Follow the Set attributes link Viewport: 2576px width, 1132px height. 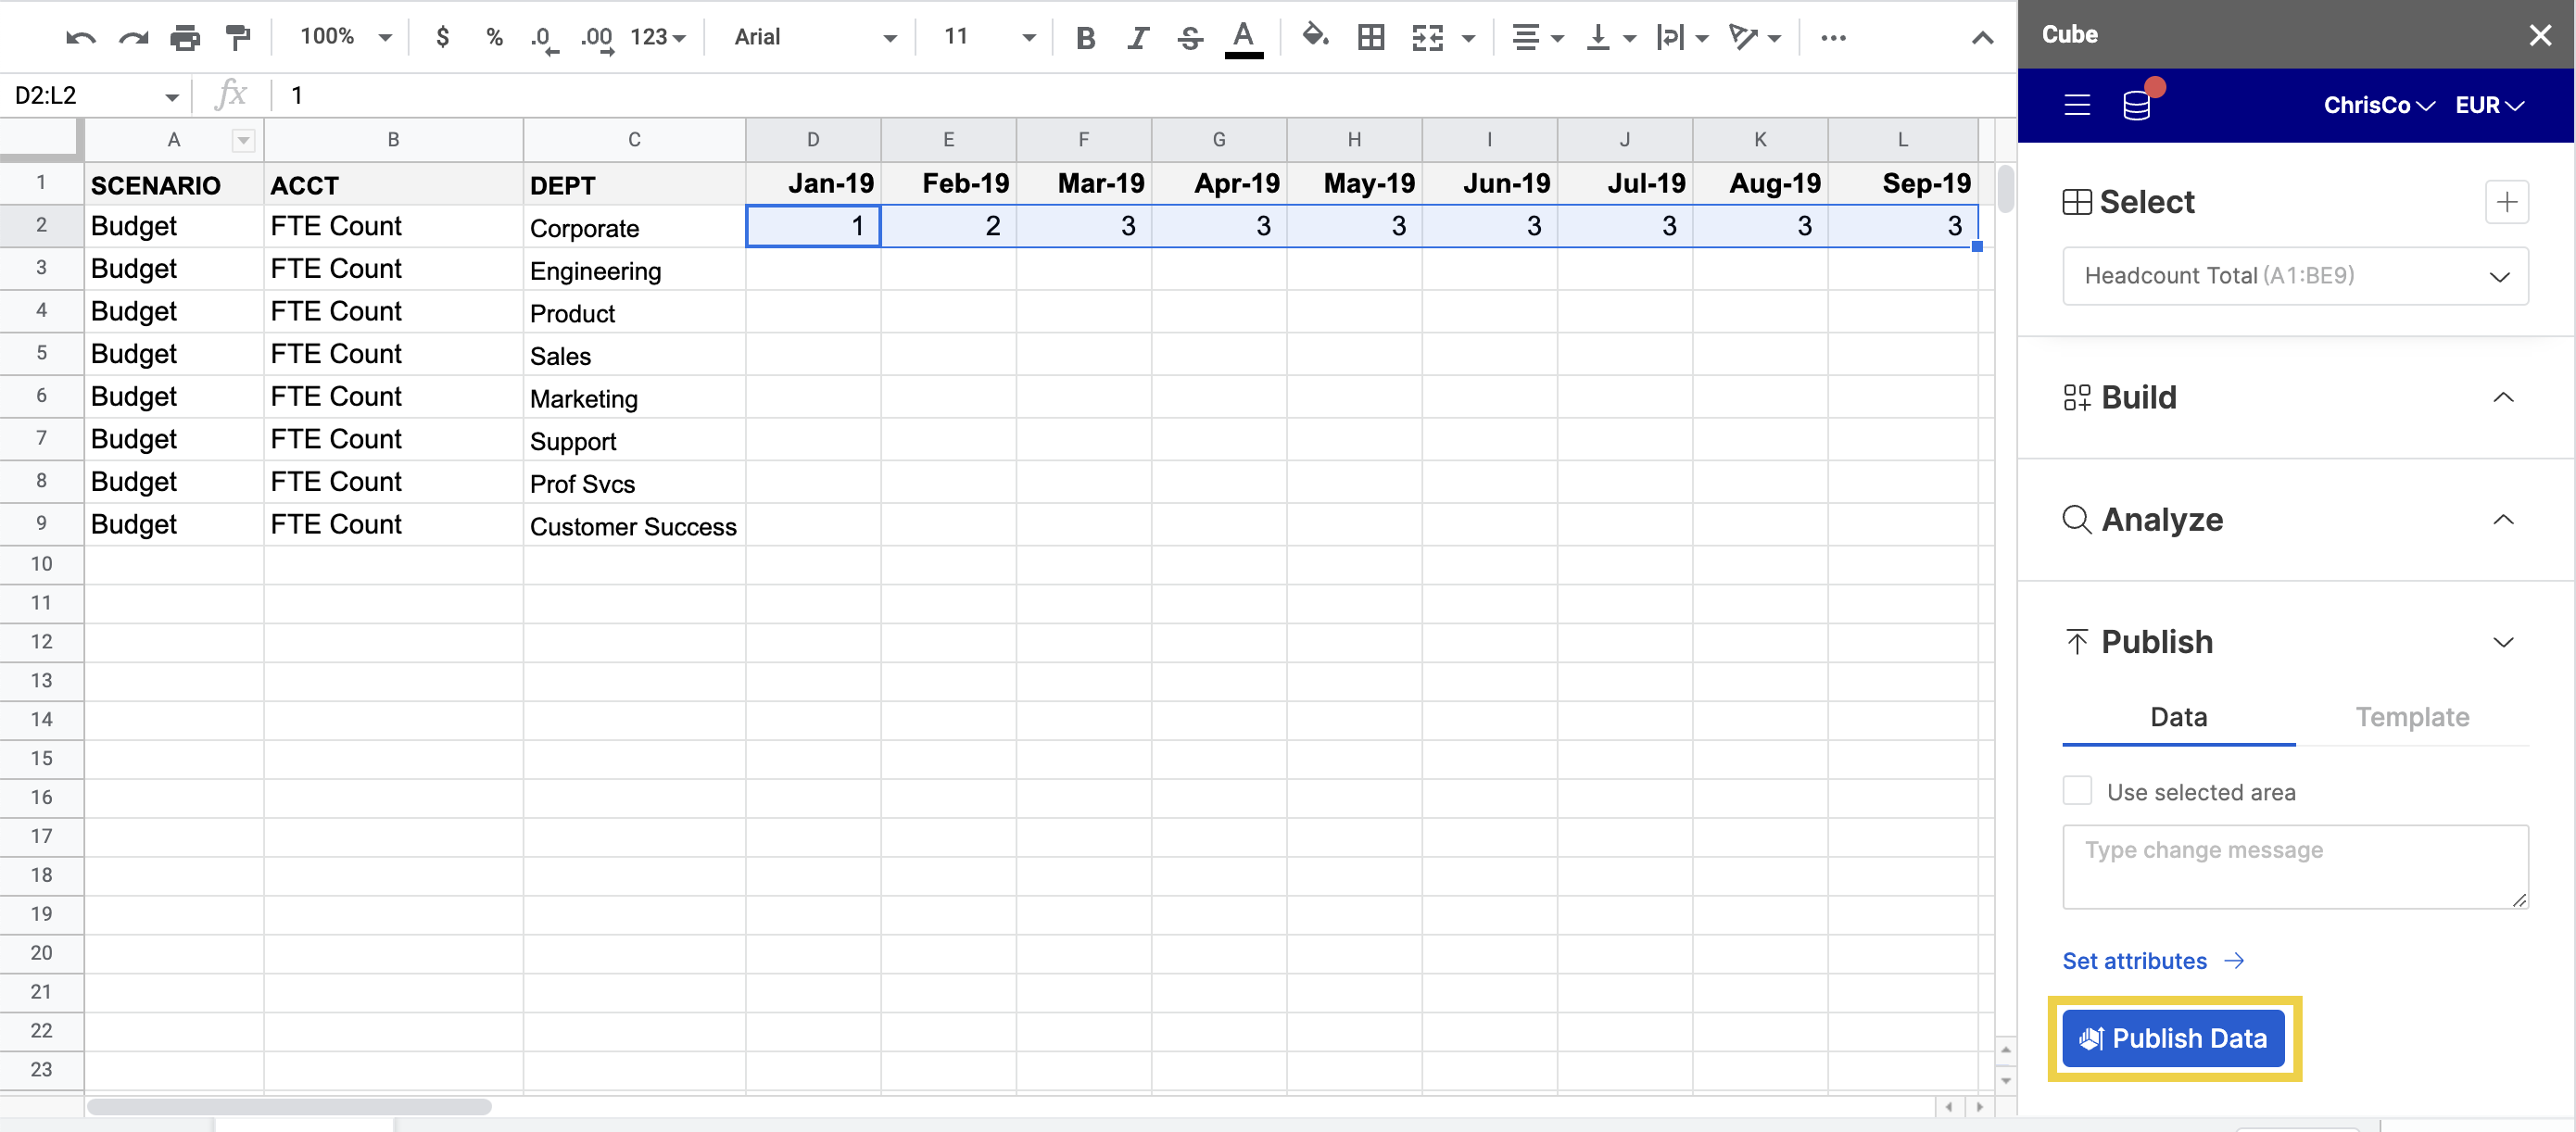(x=2136, y=960)
